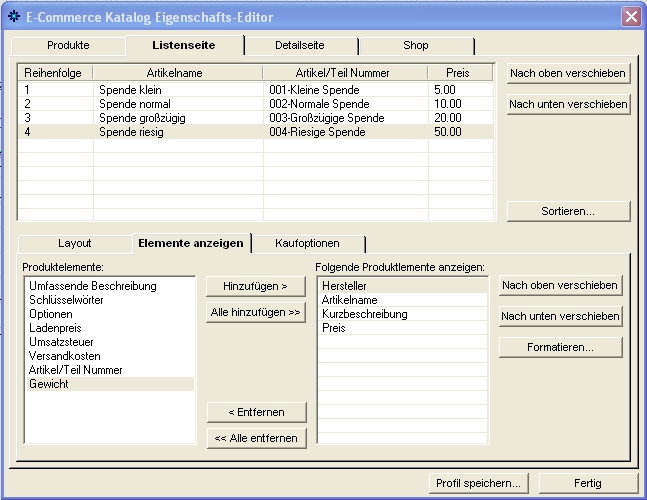The width and height of the screenshot is (647, 500).
Task: Open the Formatieren... dialog
Action: (560, 347)
